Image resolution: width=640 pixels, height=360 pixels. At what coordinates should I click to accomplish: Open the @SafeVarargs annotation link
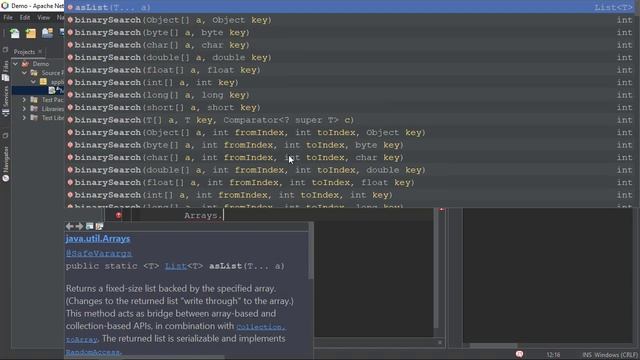click(x=99, y=253)
